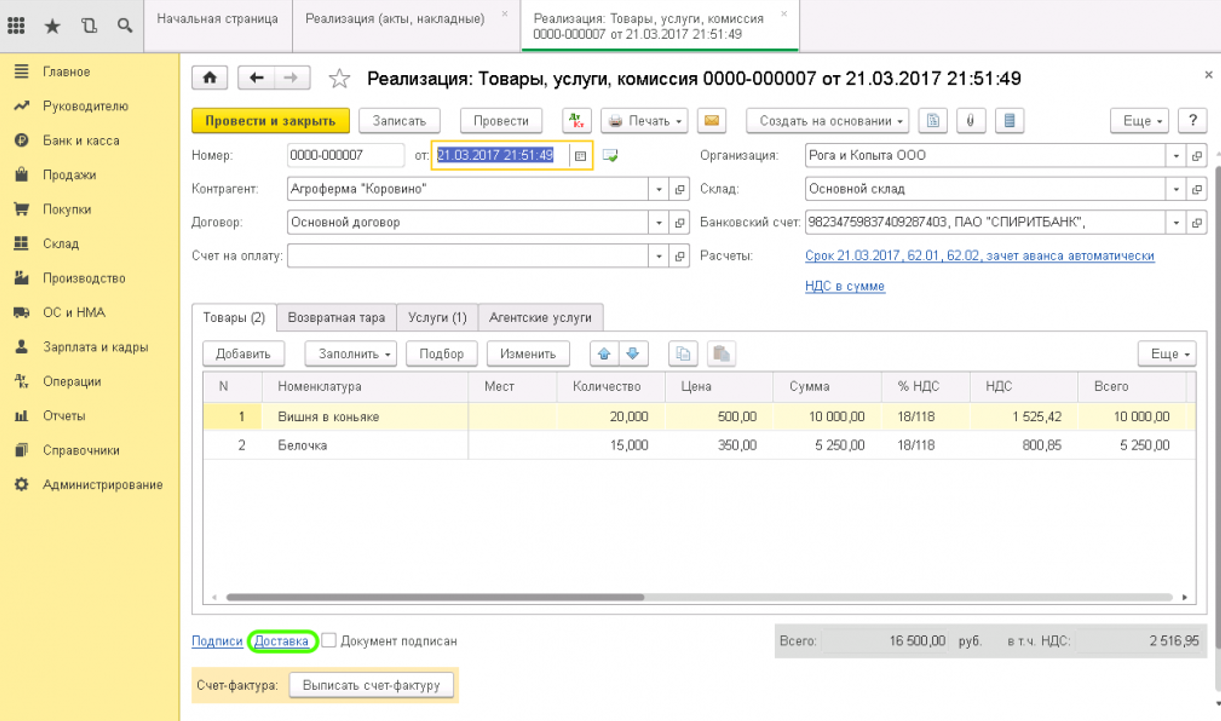Open calendar picker in date field
This screenshot has height=721, width=1221.
[x=580, y=156]
